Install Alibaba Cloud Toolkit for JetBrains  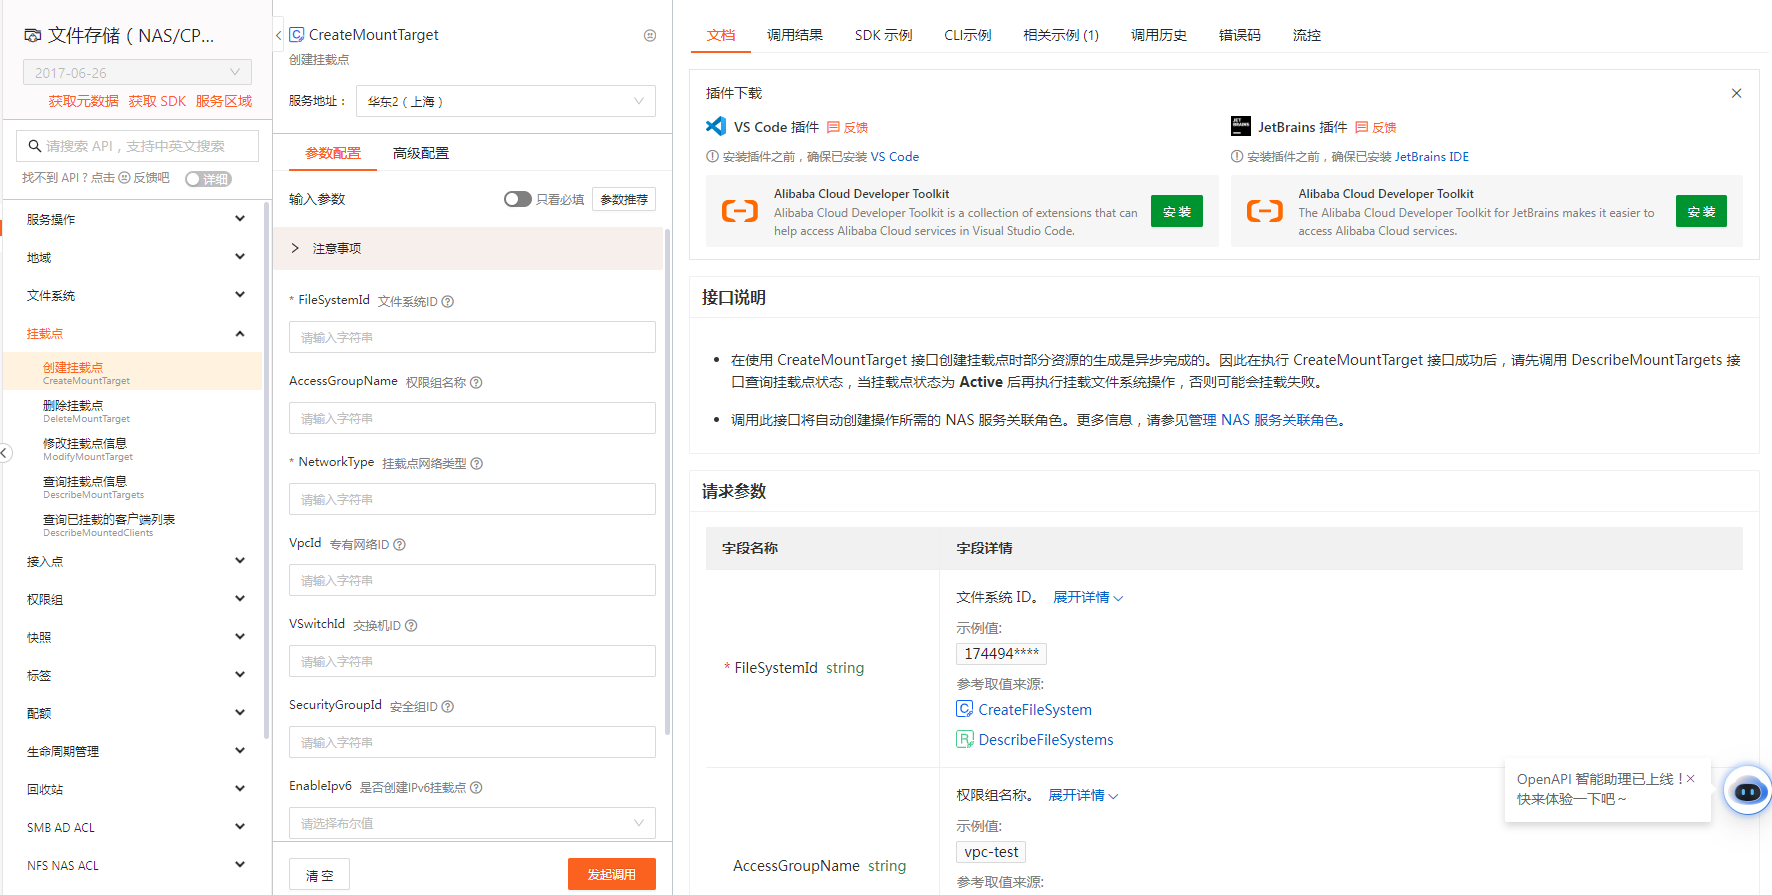1701,211
